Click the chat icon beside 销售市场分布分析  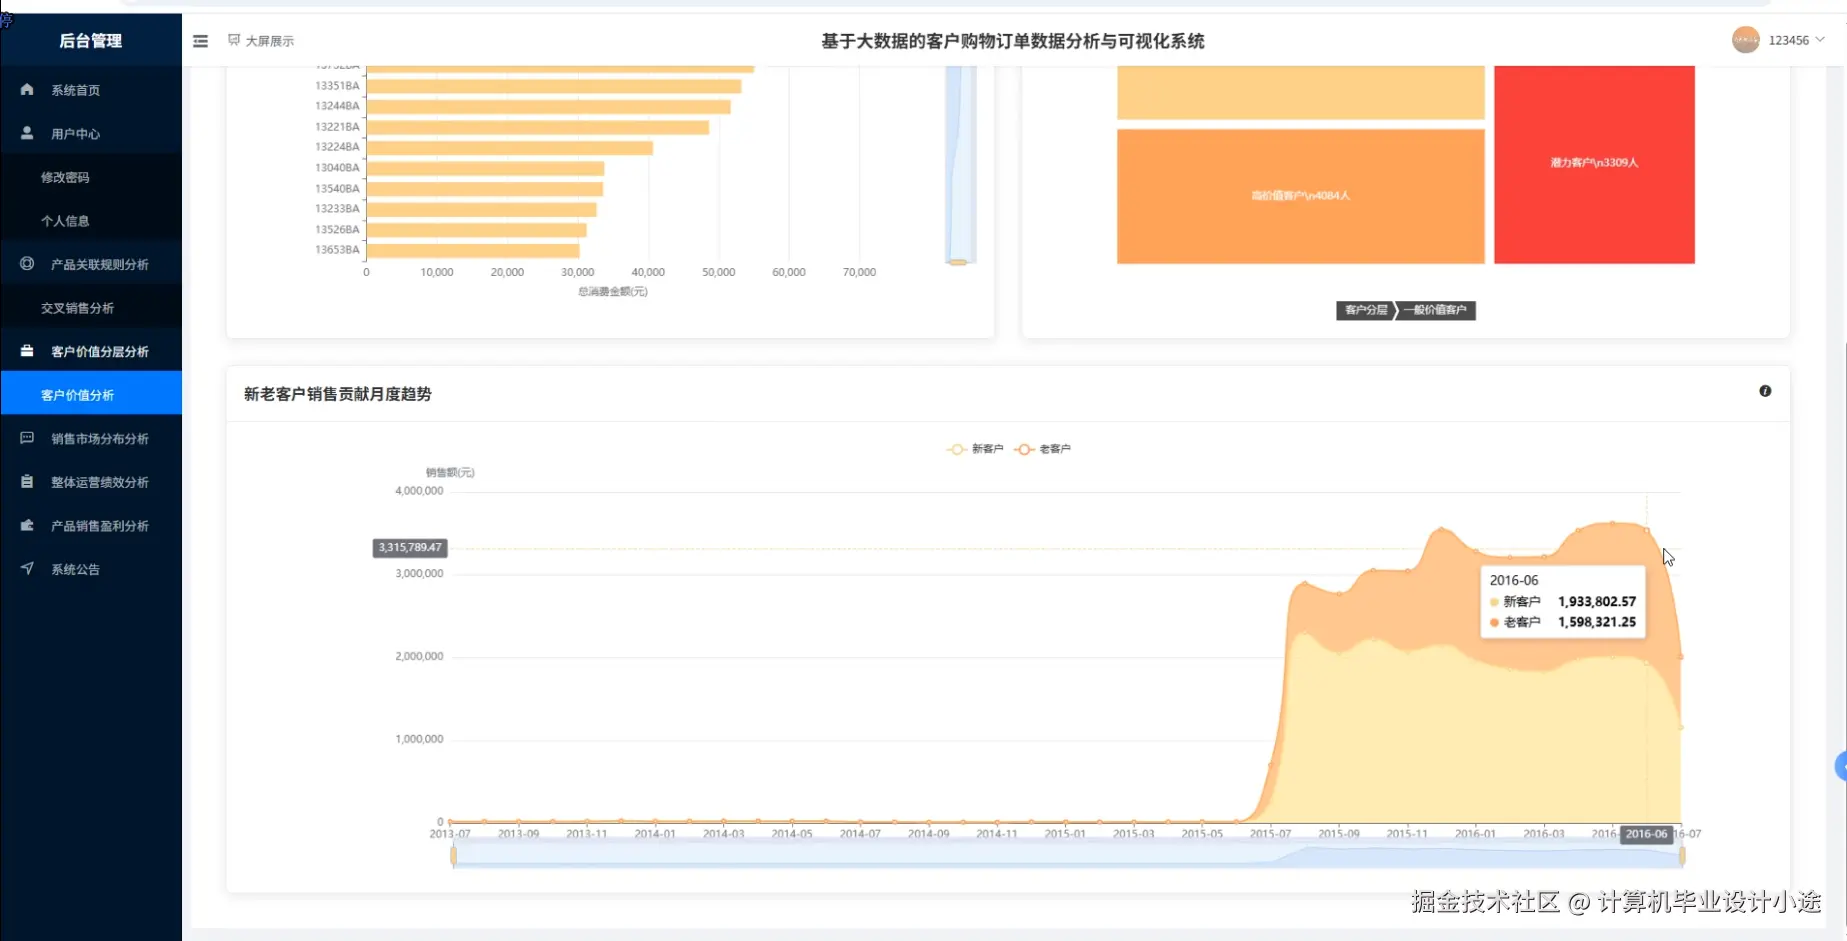coord(27,438)
